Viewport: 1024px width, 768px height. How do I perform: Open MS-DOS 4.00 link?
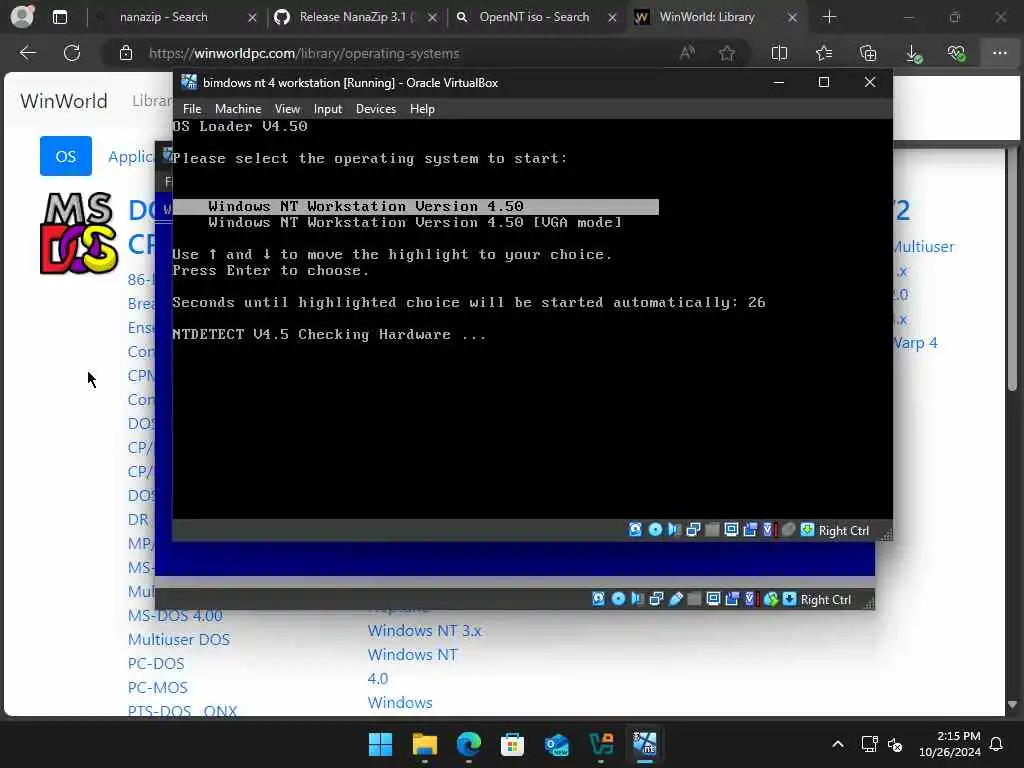[x=175, y=615]
